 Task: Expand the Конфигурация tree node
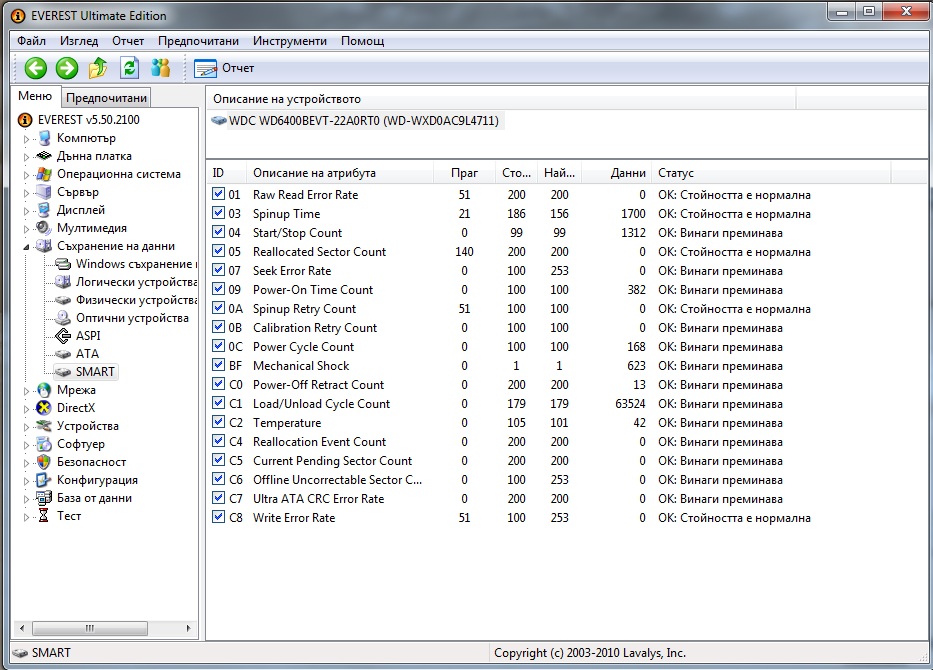(x=26, y=481)
